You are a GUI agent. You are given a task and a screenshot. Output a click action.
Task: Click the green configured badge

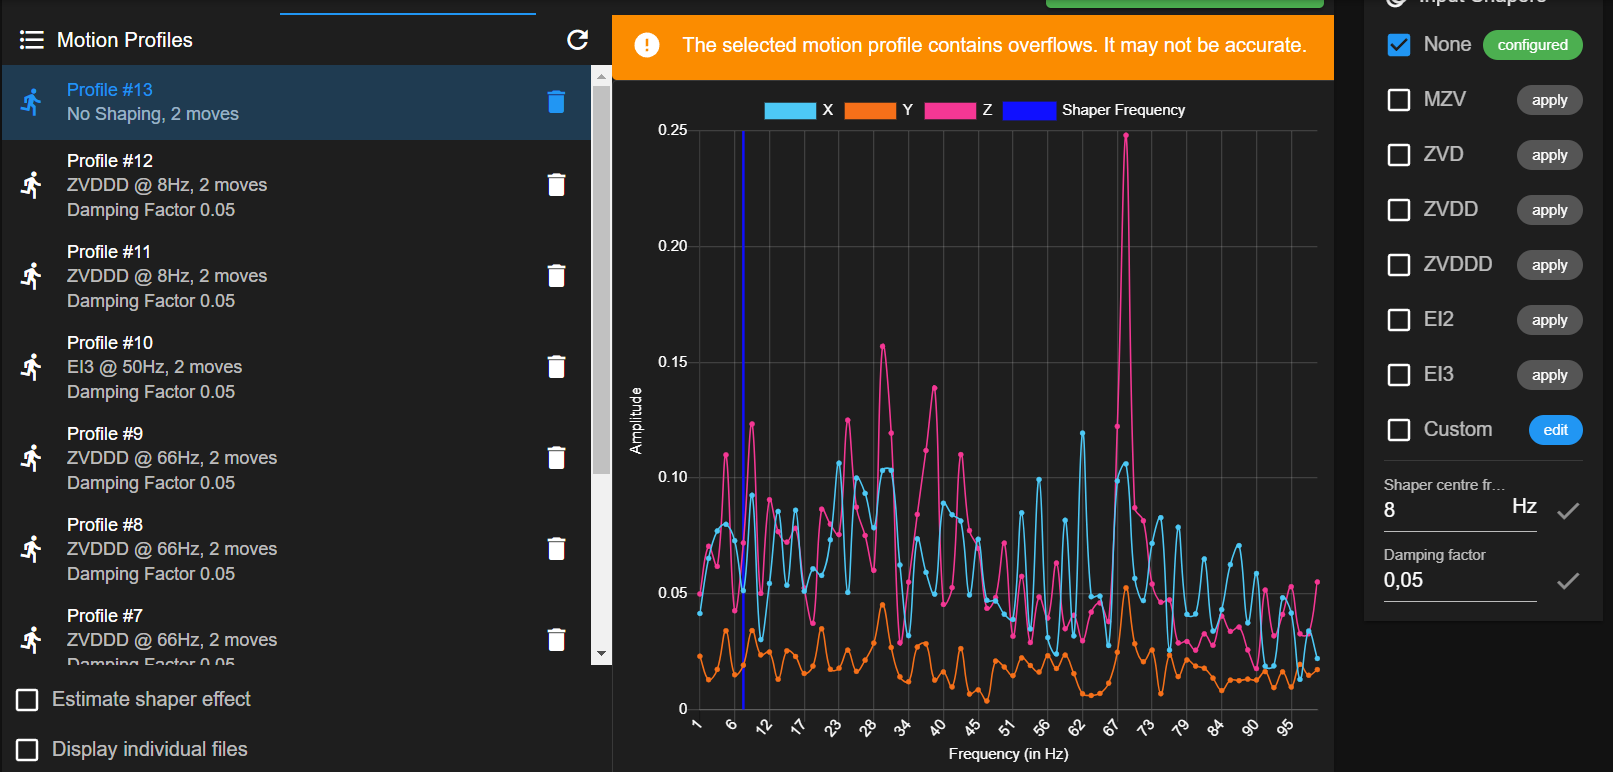coord(1532,45)
